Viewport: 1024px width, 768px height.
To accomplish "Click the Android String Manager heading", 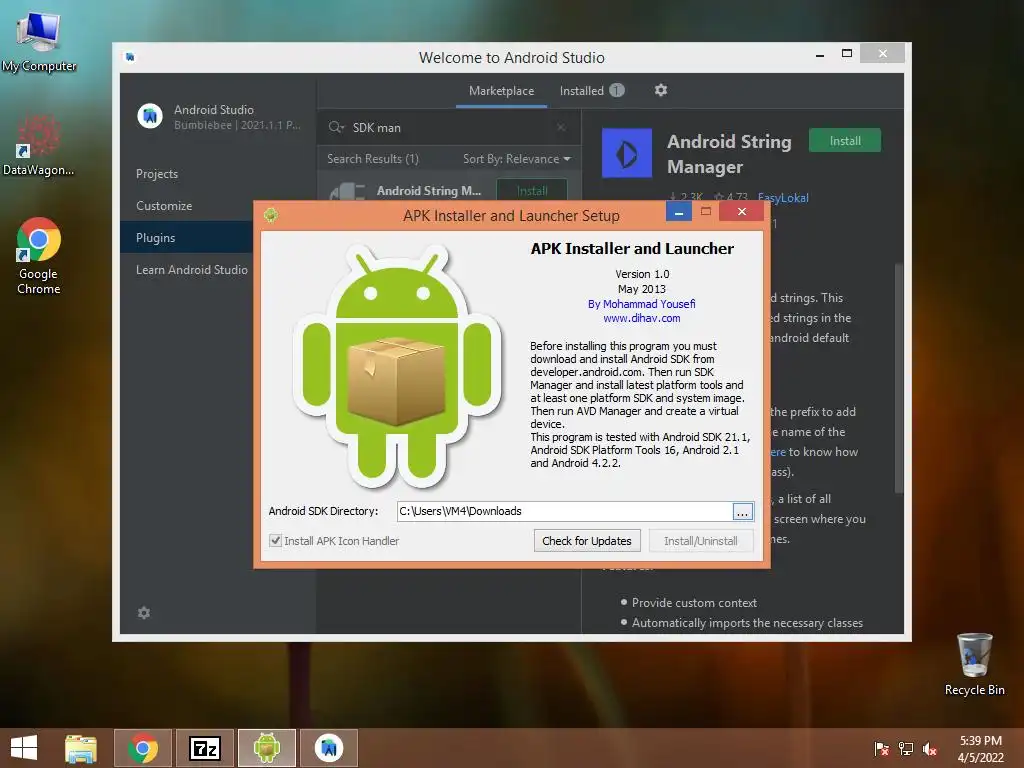I will tap(729, 153).
